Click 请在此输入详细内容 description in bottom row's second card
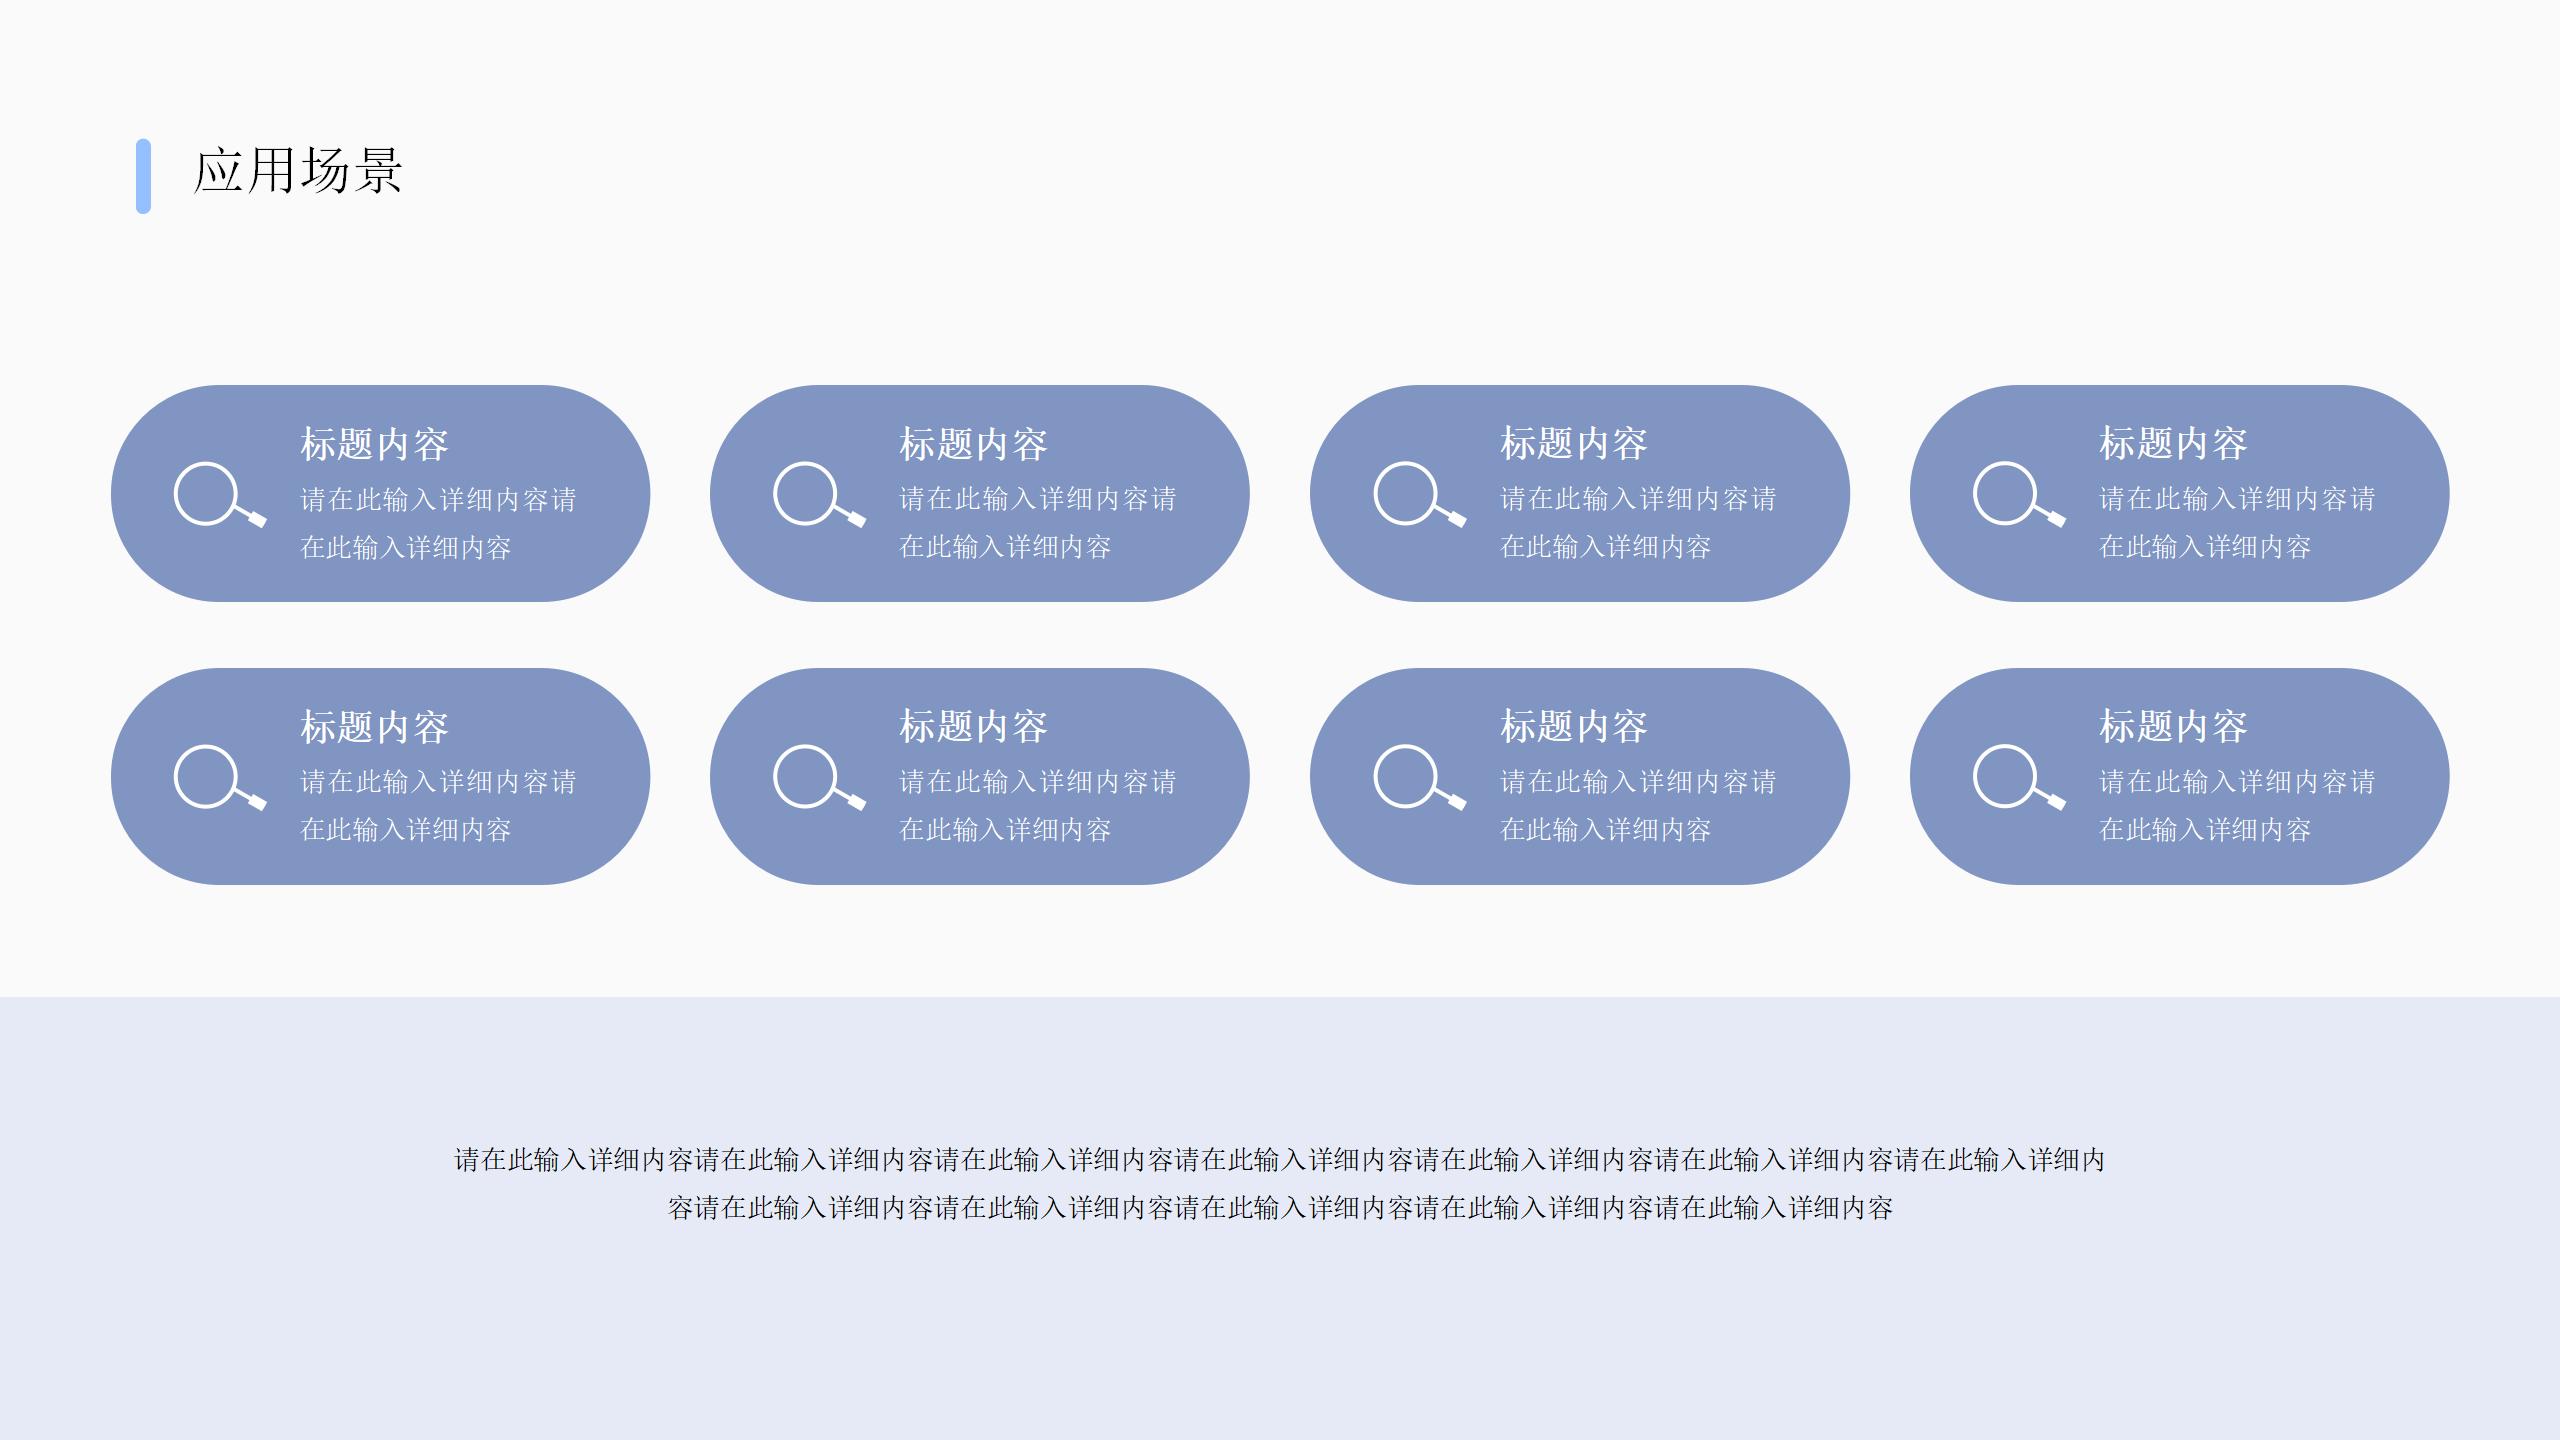Image resolution: width=2560 pixels, height=1440 pixels. tap(1038, 806)
